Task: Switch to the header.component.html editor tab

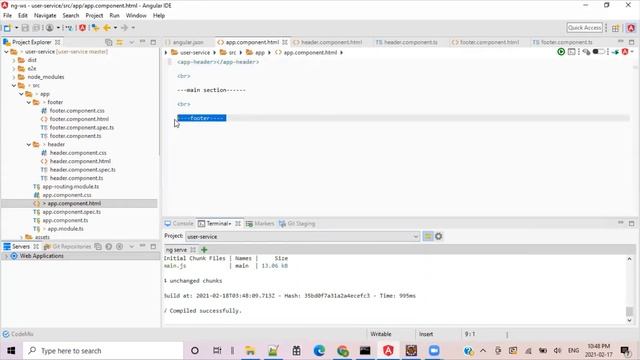Action: [328, 42]
